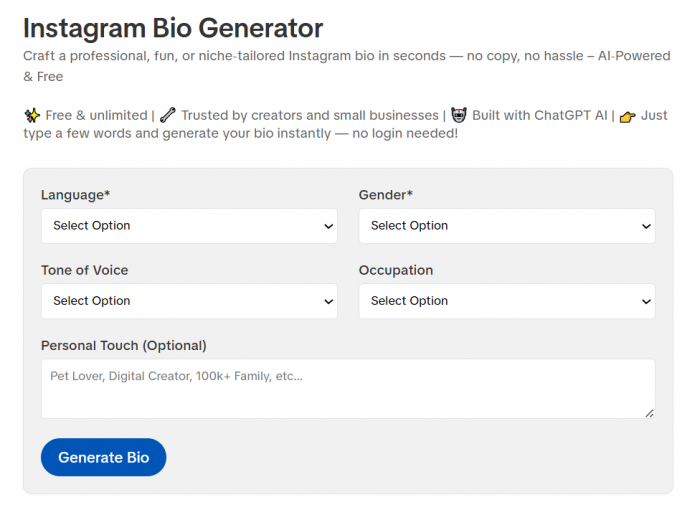
Task: Click the Generate Bio button
Action: click(x=104, y=457)
